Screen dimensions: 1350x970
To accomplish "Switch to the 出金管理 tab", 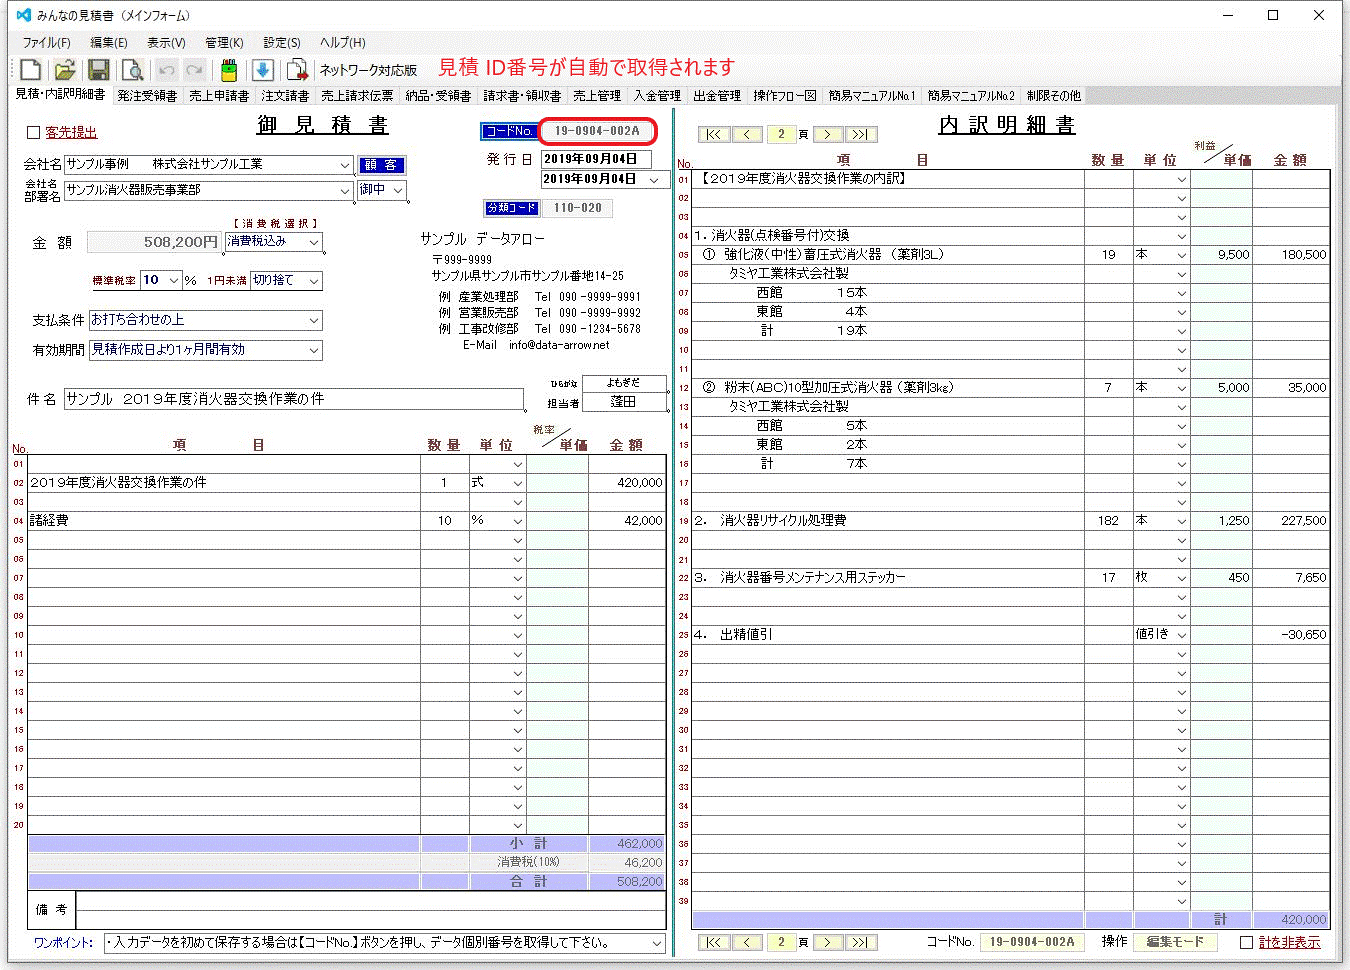I will pyautogui.click(x=717, y=96).
